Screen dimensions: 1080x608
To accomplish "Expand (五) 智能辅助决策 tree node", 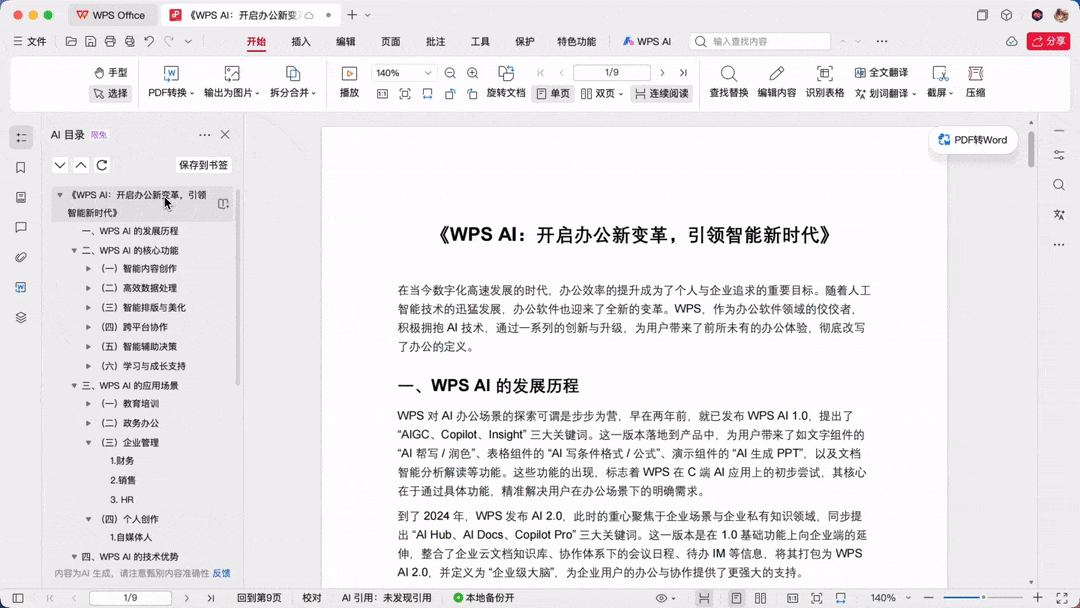I will coord(88,346).
